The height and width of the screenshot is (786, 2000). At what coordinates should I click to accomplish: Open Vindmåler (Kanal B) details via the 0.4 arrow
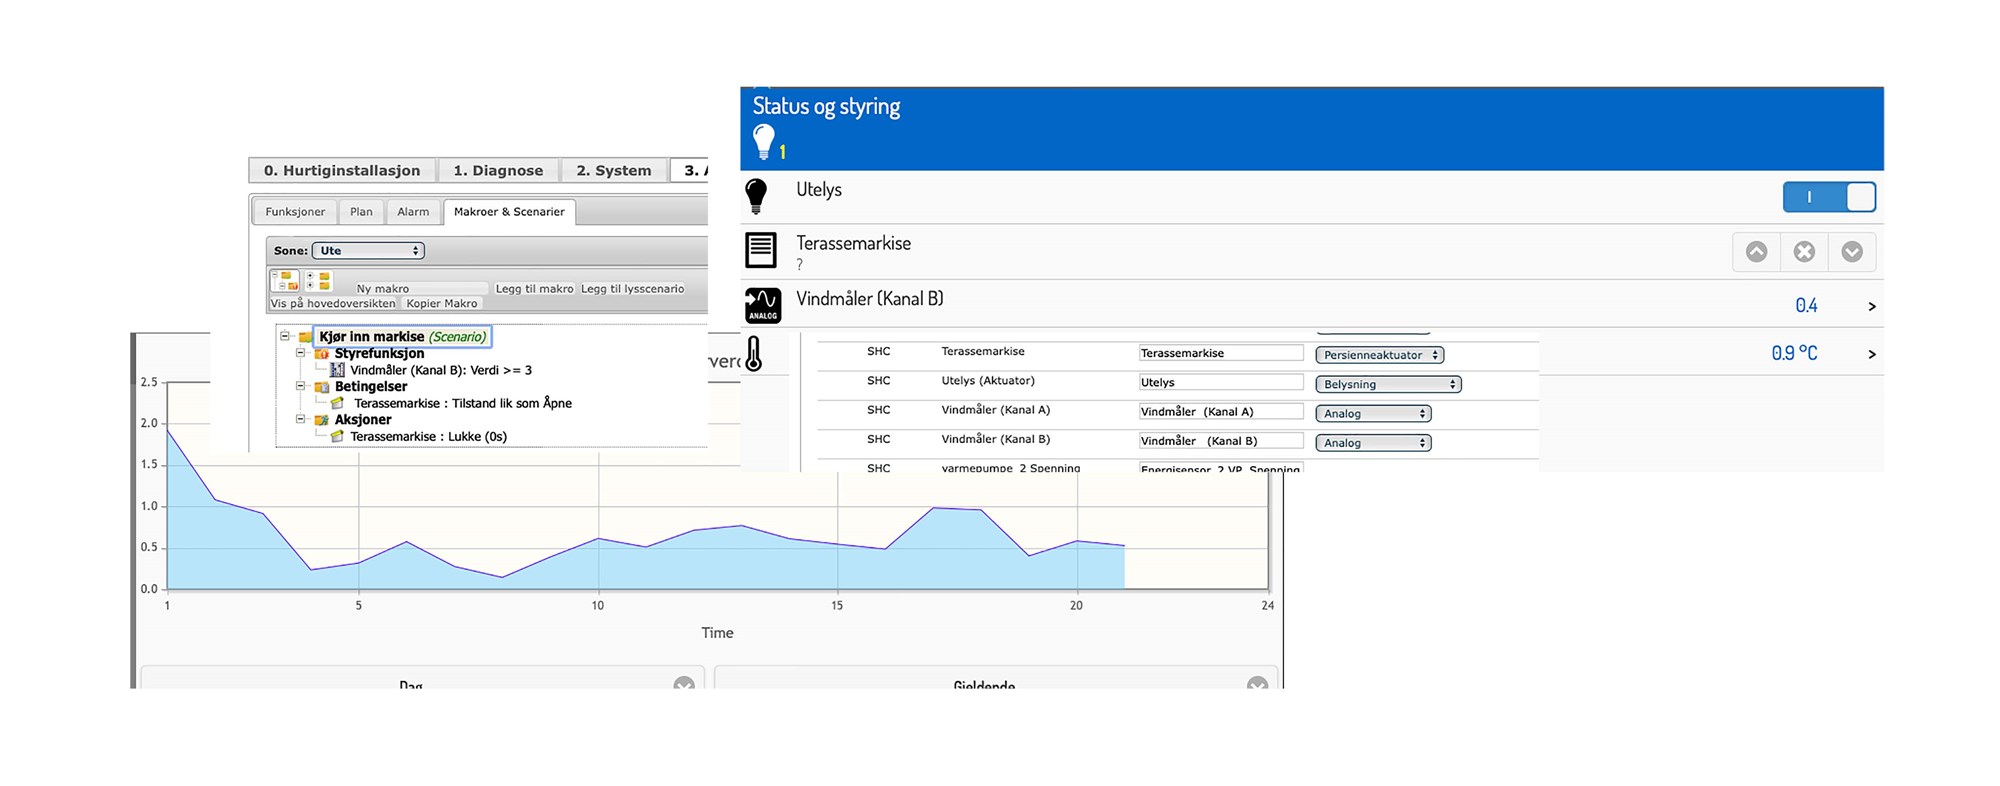point(1872,306)
